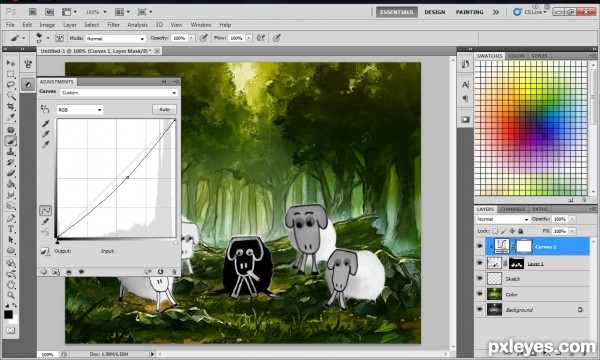Switch to the Color tab

(516, 56)
